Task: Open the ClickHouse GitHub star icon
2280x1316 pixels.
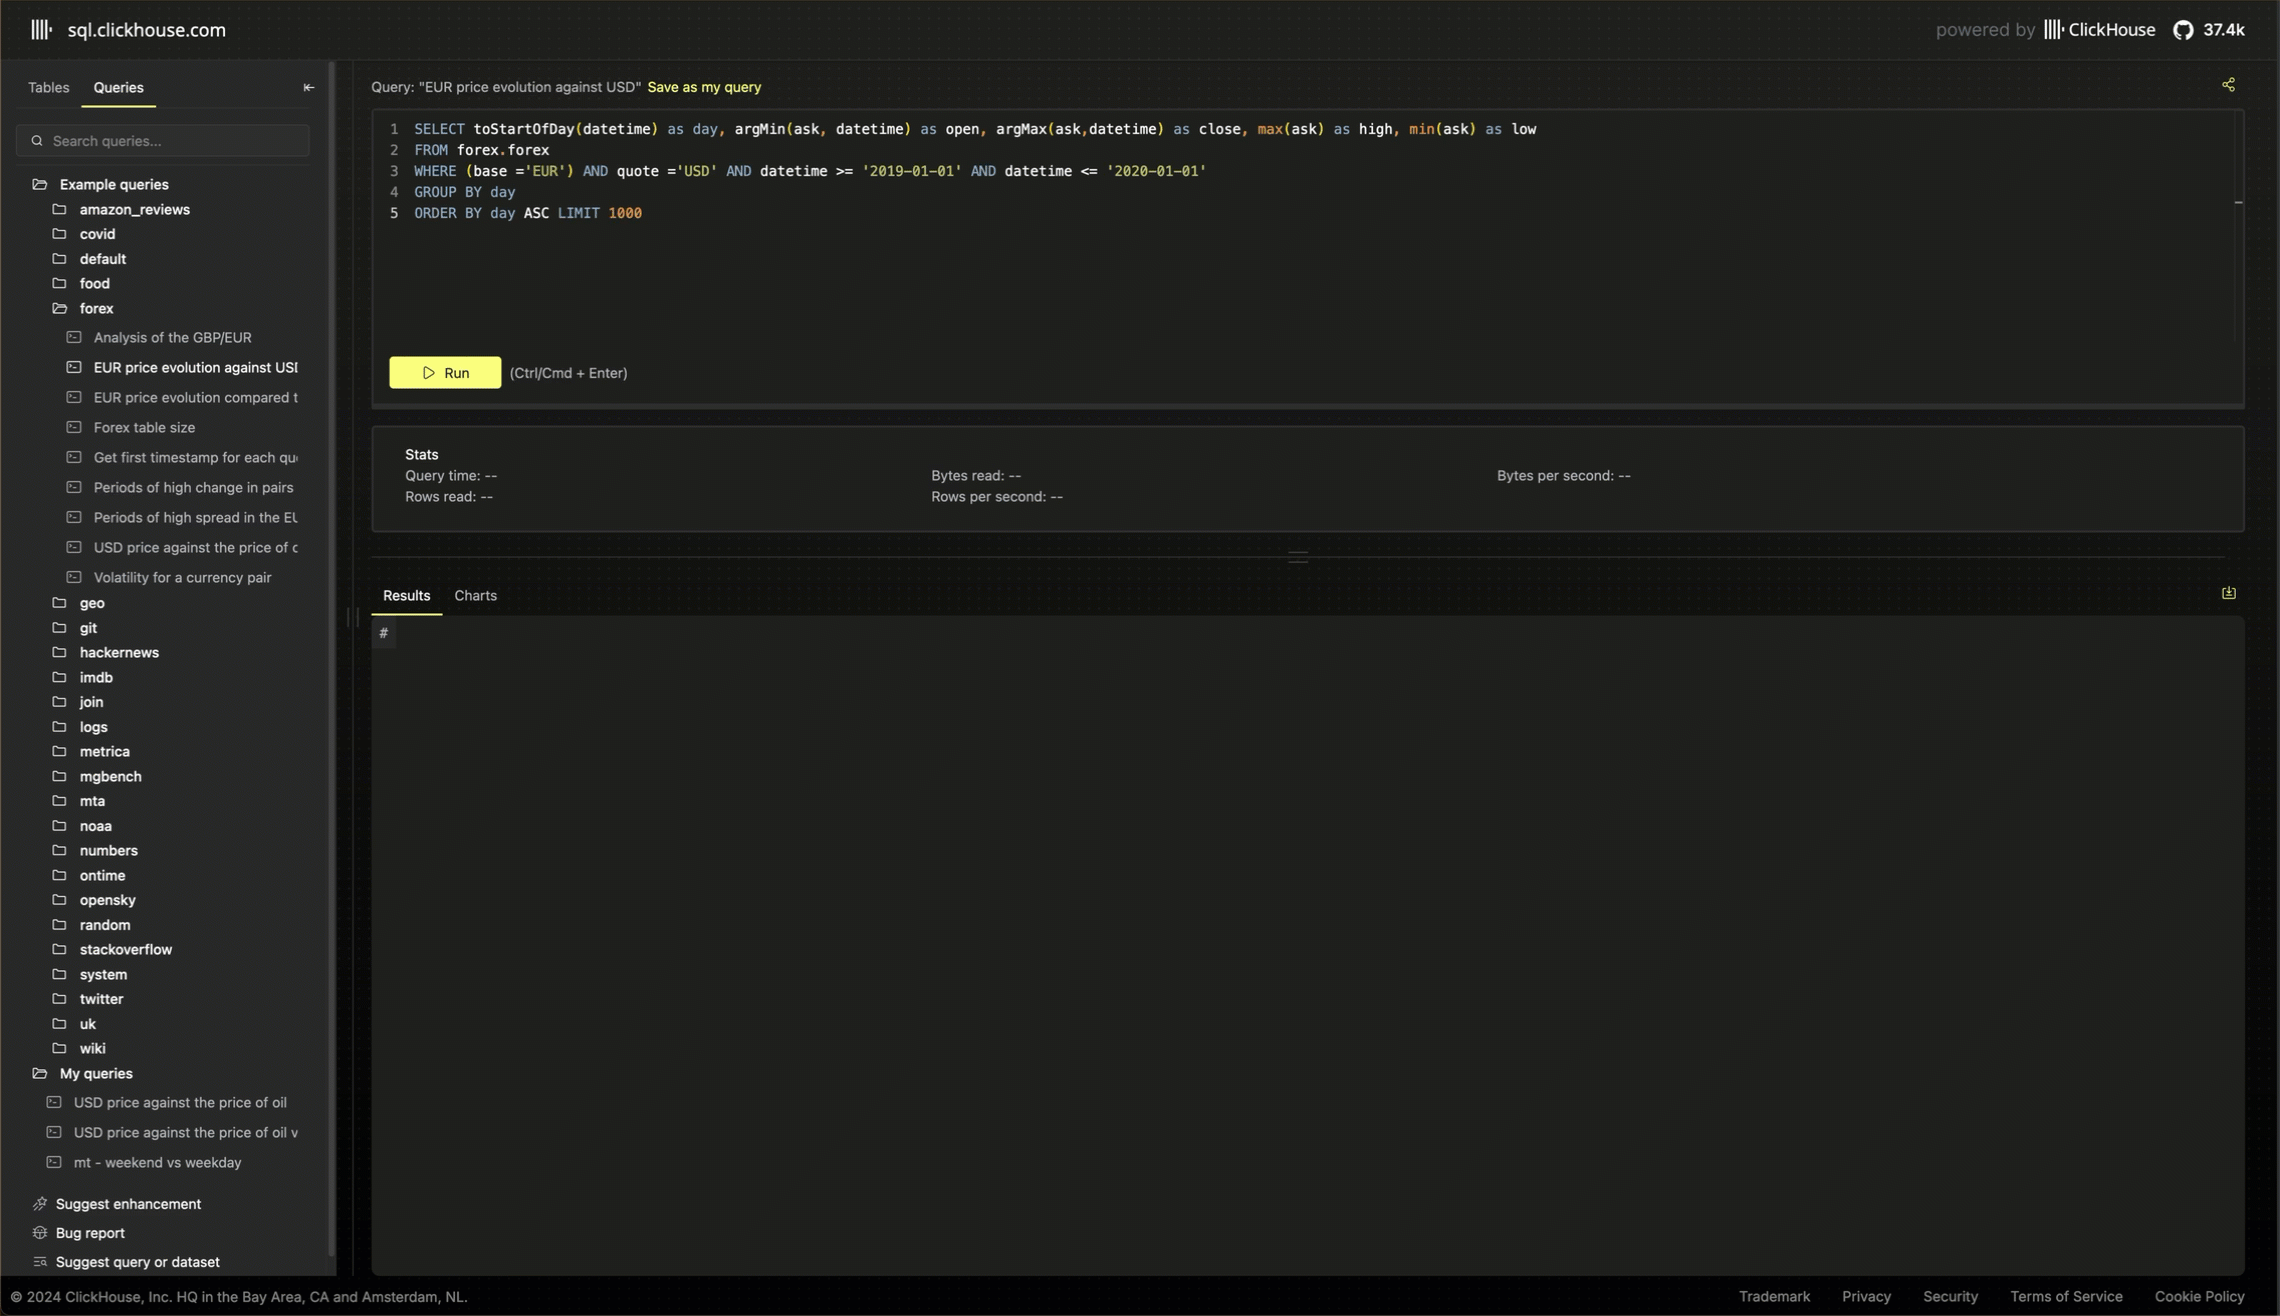Action: pyautogui.click(x=2183, y=30)
